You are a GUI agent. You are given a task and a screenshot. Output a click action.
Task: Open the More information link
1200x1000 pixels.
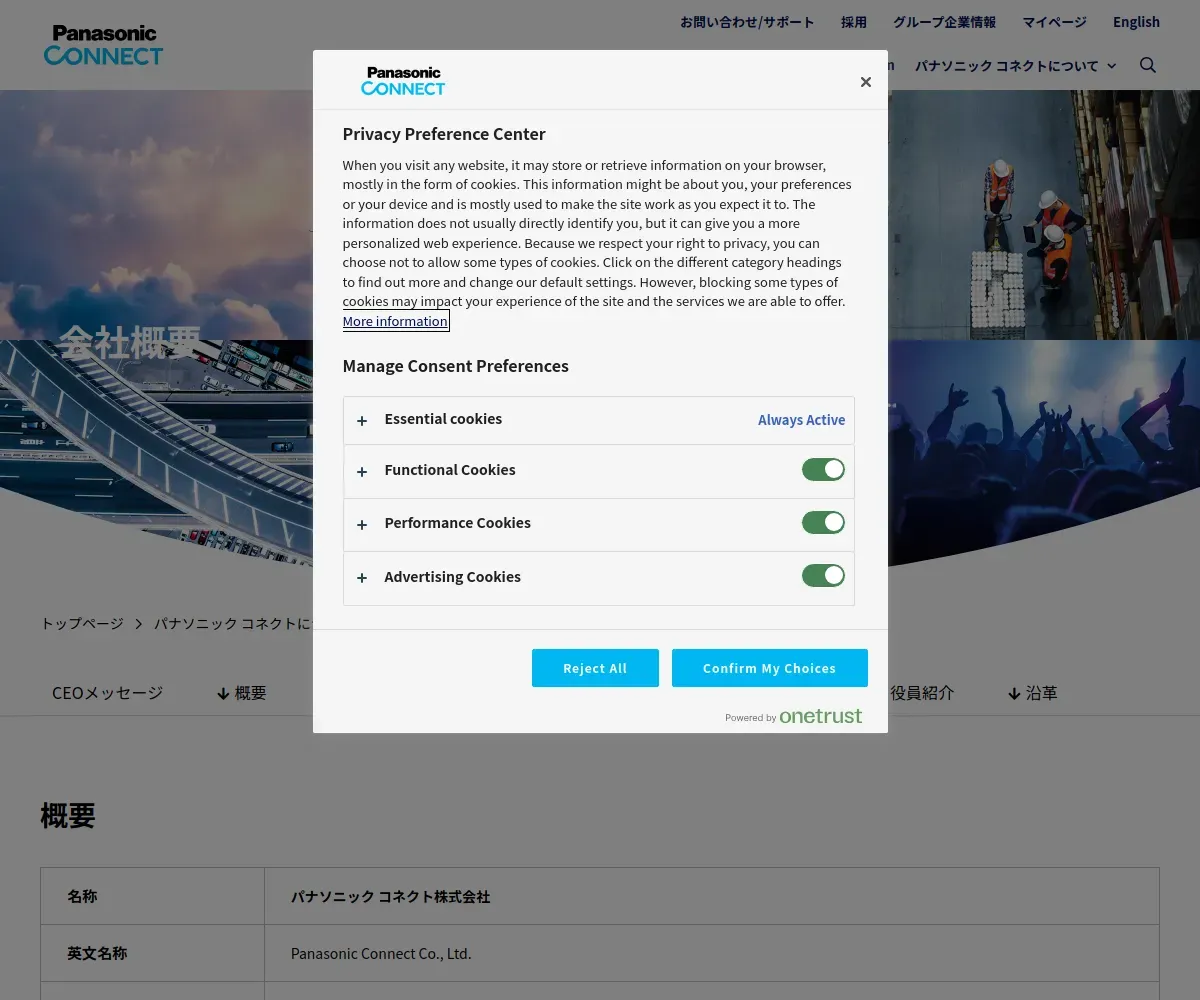click(x=395, y=321)
